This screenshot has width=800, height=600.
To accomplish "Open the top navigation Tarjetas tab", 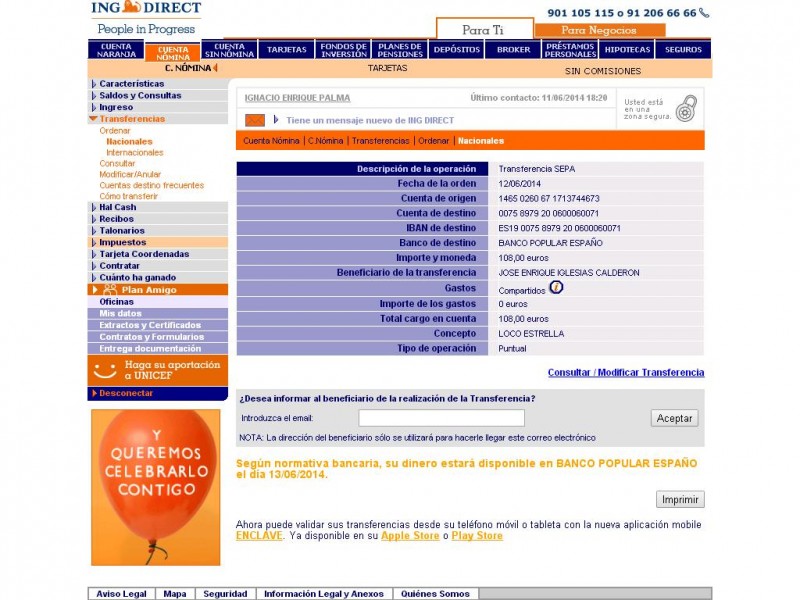I will click(x=287, y=49).
